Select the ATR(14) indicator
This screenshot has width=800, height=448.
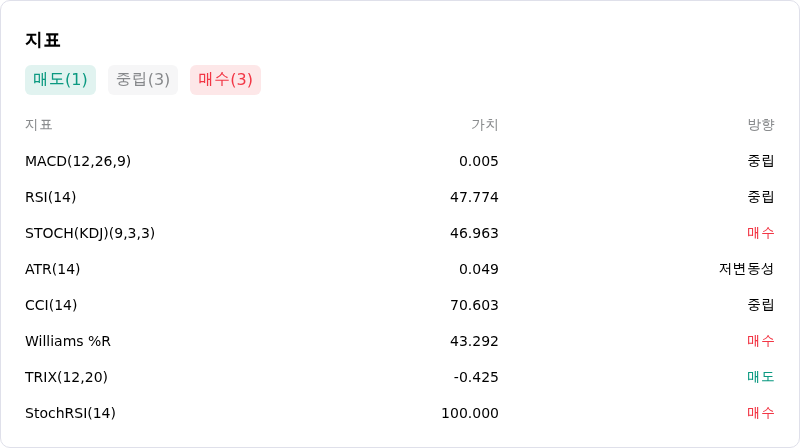point(53,269)
